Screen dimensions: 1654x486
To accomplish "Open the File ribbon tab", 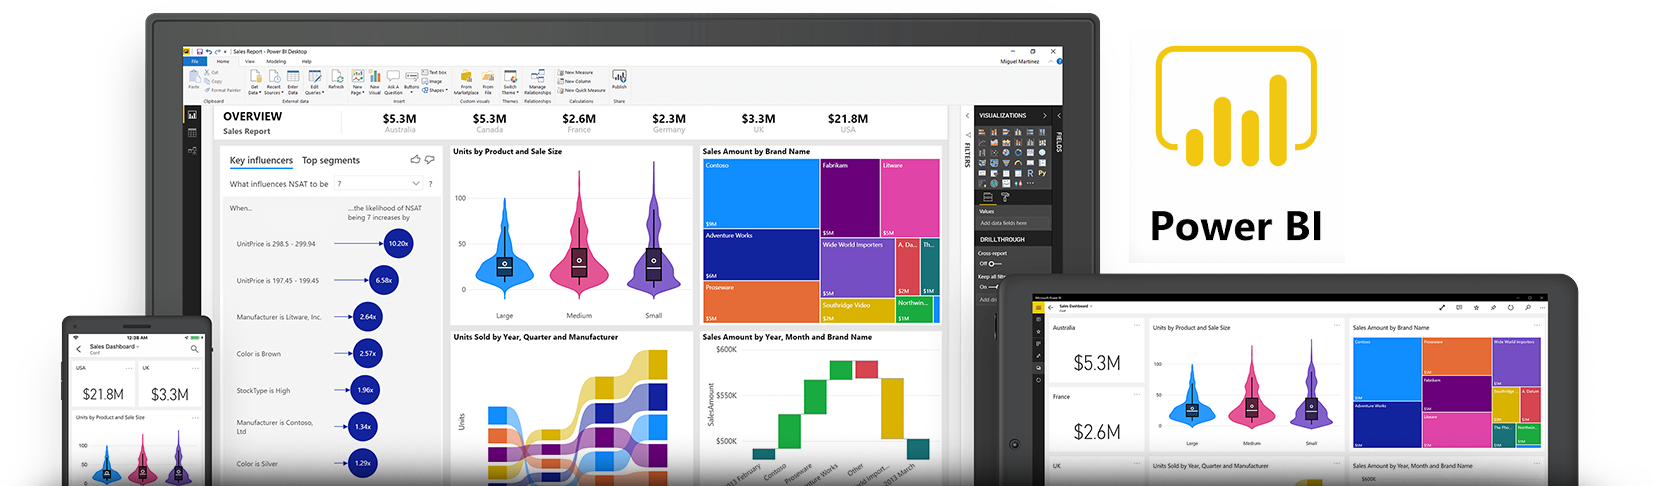I will tap(195, 61).
